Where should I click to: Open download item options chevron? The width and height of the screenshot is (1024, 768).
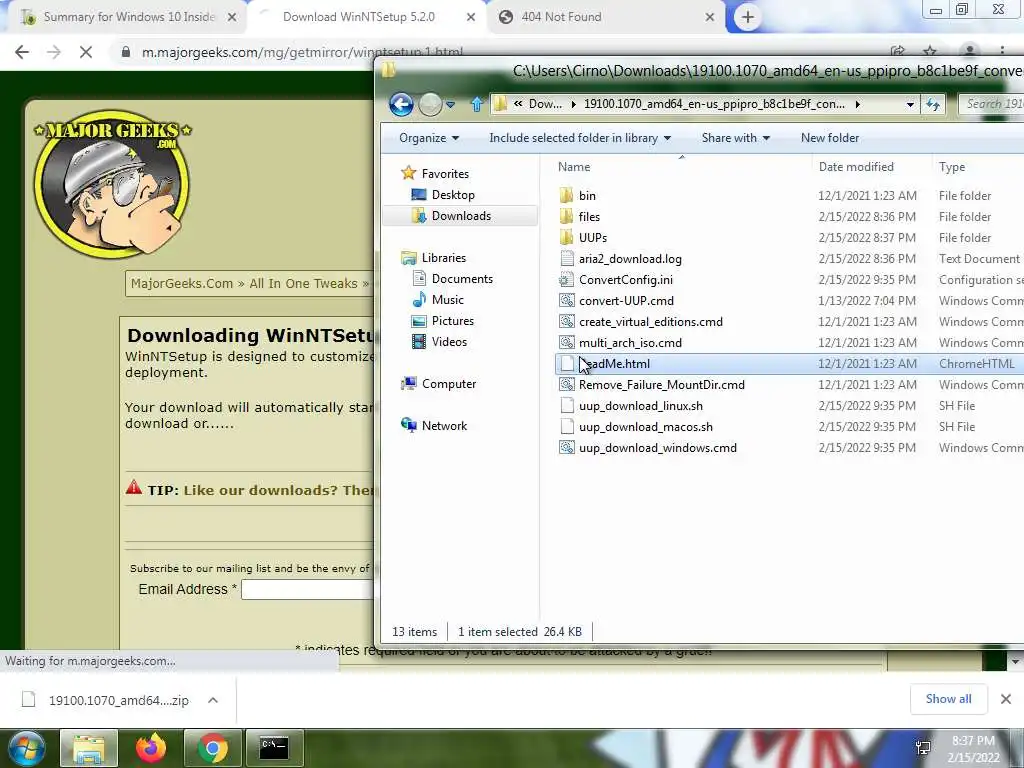click(213, 700)
